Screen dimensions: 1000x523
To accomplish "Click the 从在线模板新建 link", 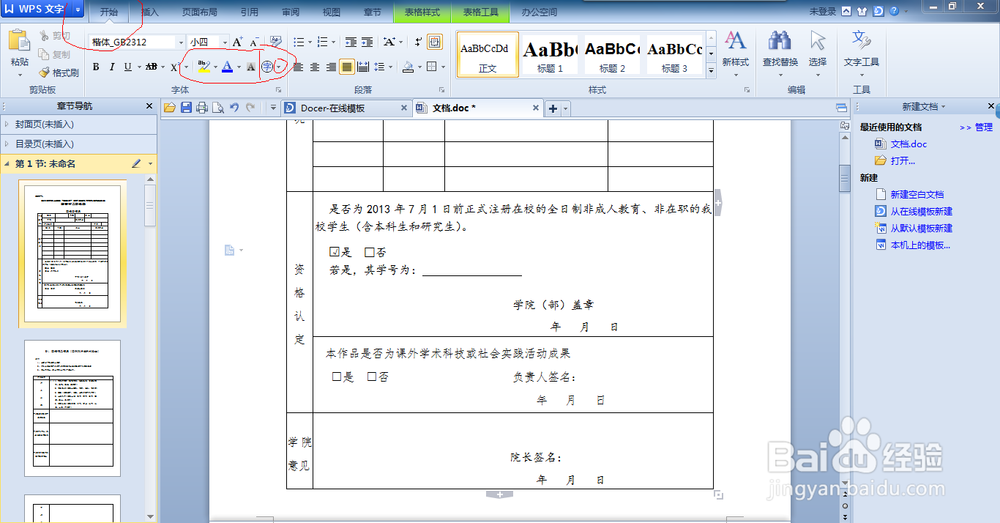I will tap(921, 211).
